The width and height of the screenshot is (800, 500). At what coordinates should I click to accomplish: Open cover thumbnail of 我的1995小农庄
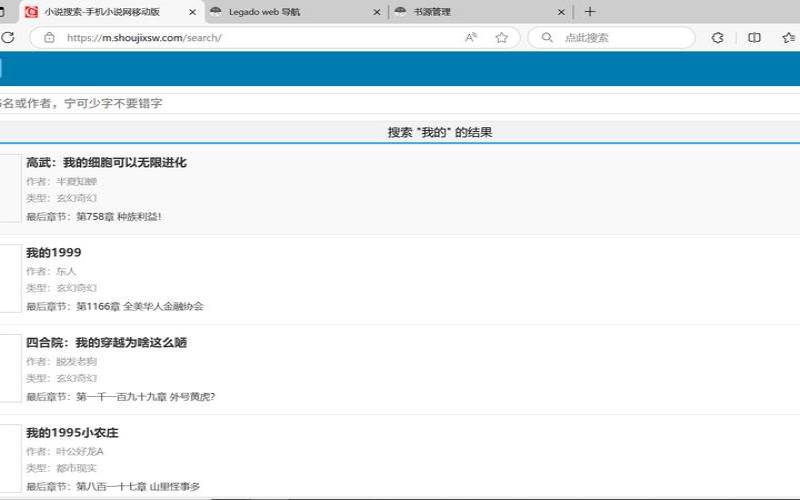[x=10, y=458]
